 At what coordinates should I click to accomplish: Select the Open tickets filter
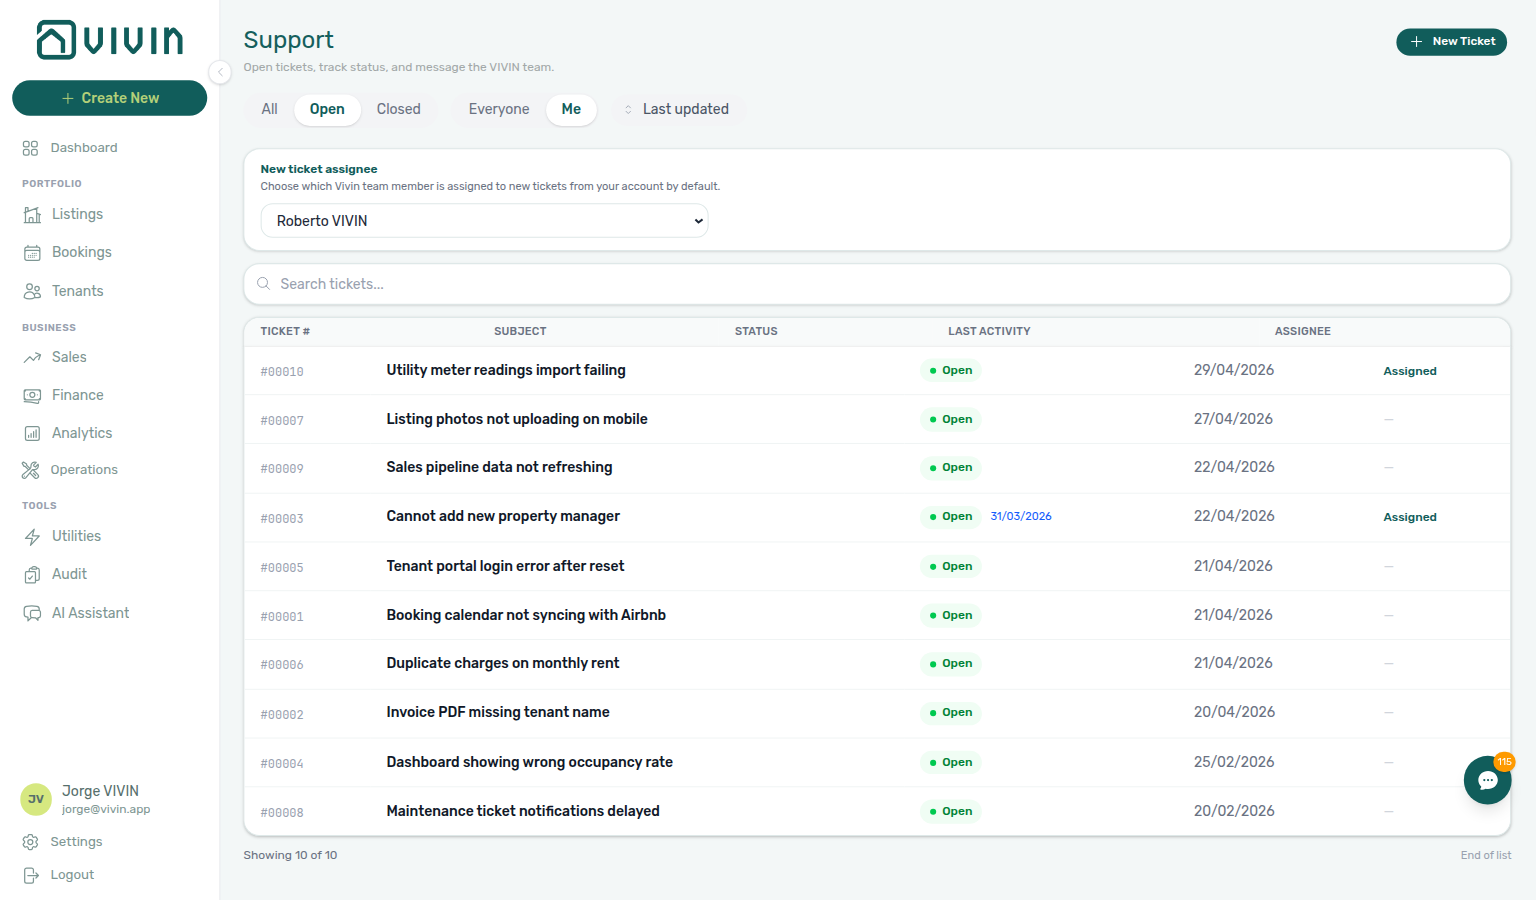[327, 109]
